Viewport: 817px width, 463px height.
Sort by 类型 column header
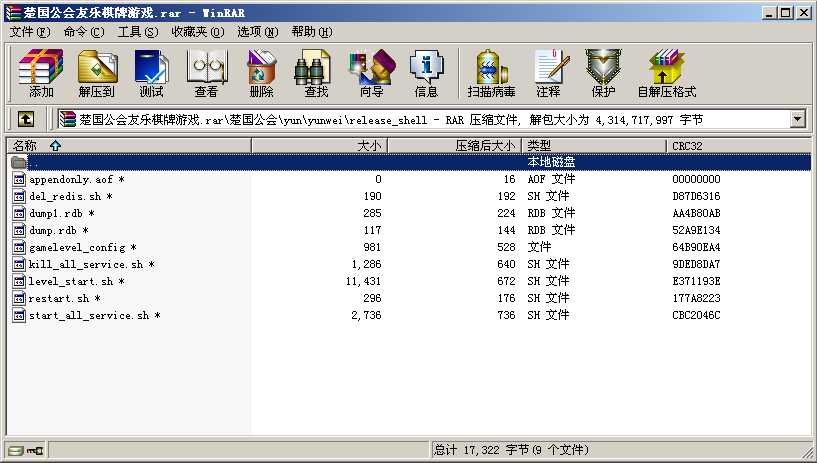pyautogui.click(x=594, y=146)
